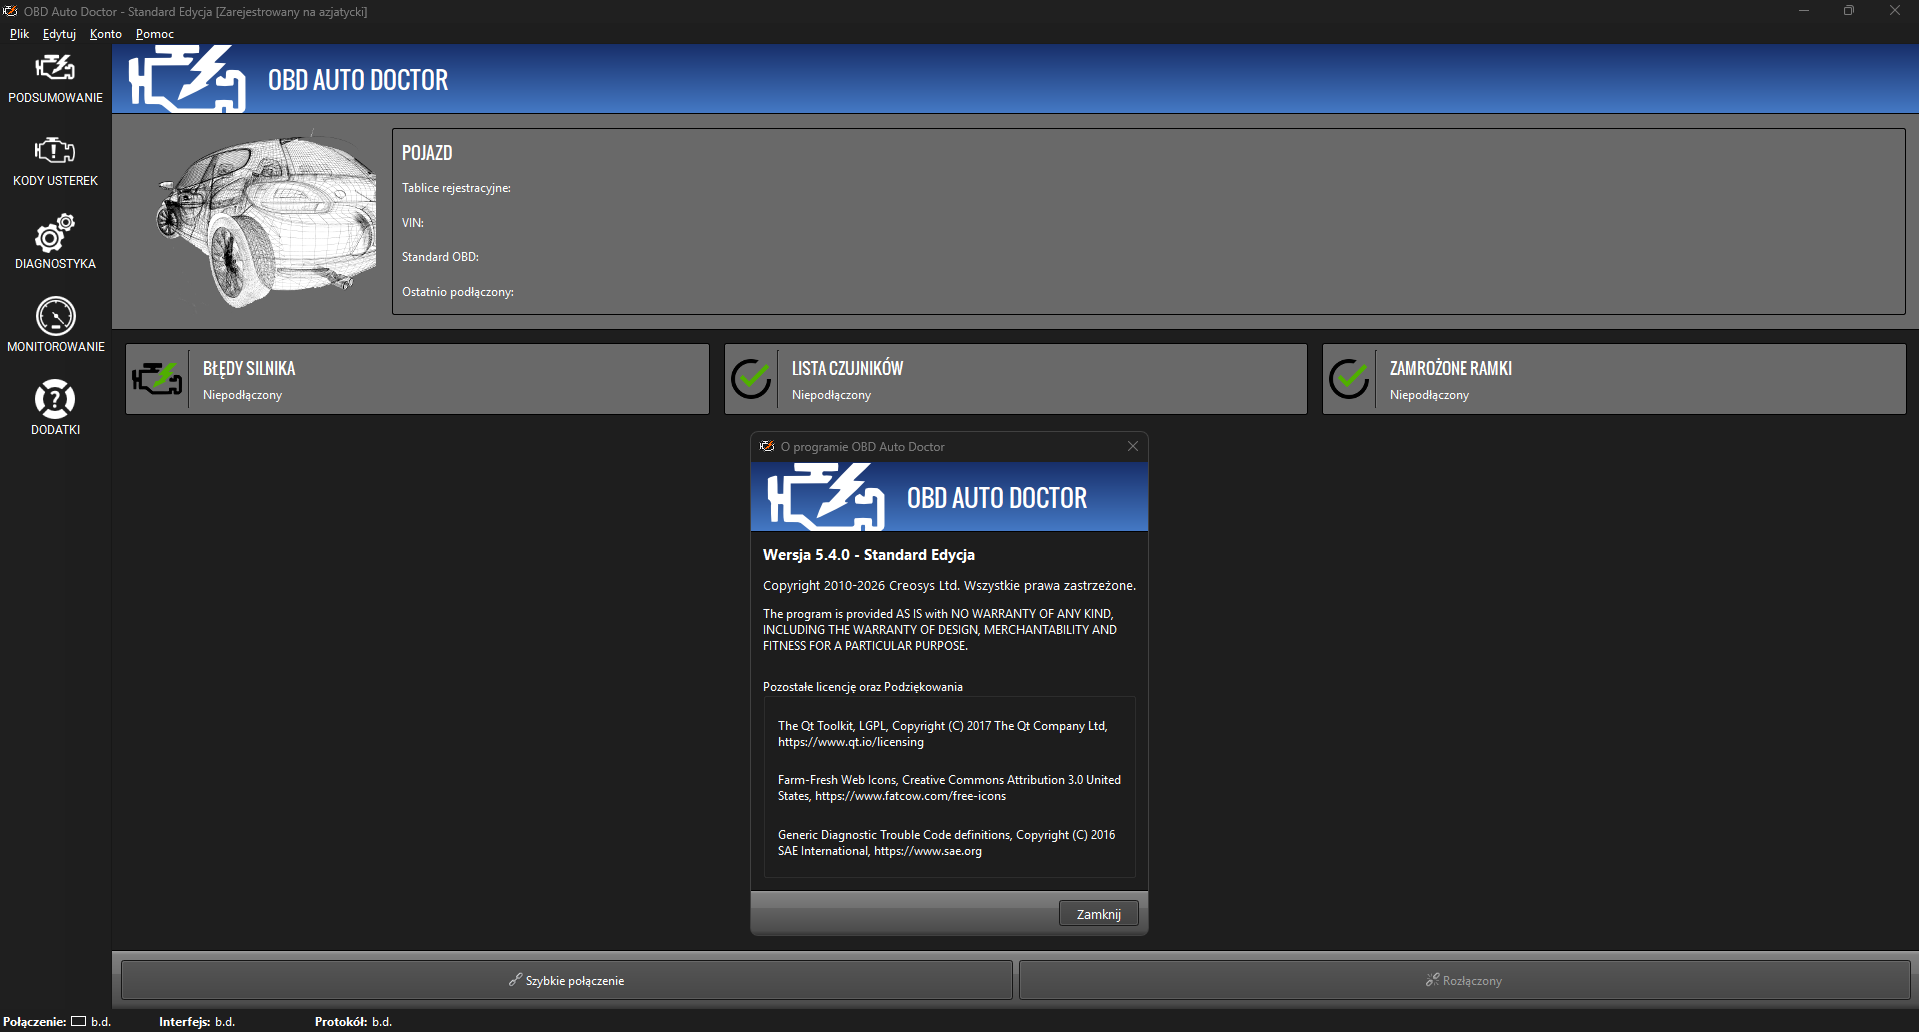Open the Błędy Silnika card
Image resolution: width=1919 pixels, height=1032 pixels.
pos(417,379)
